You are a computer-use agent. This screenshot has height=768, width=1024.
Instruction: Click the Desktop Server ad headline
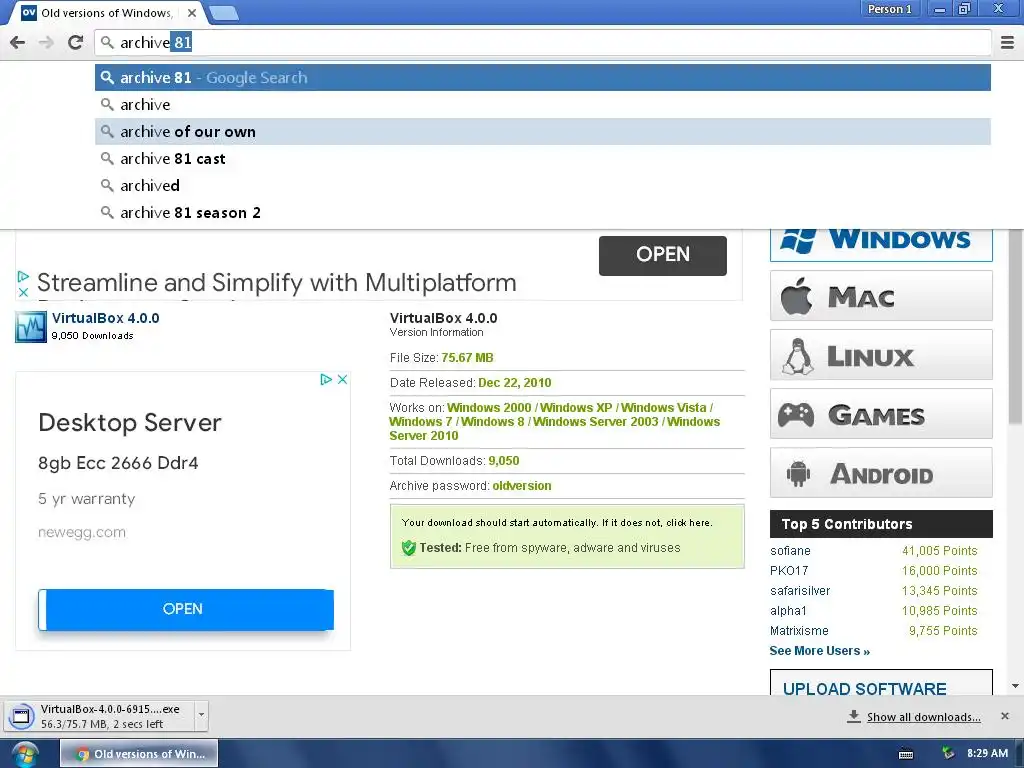[130, 423]
